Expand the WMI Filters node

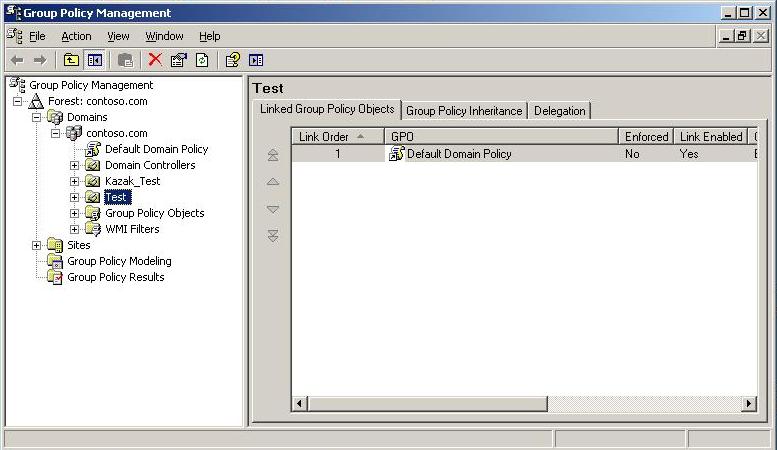pos(74,229)
